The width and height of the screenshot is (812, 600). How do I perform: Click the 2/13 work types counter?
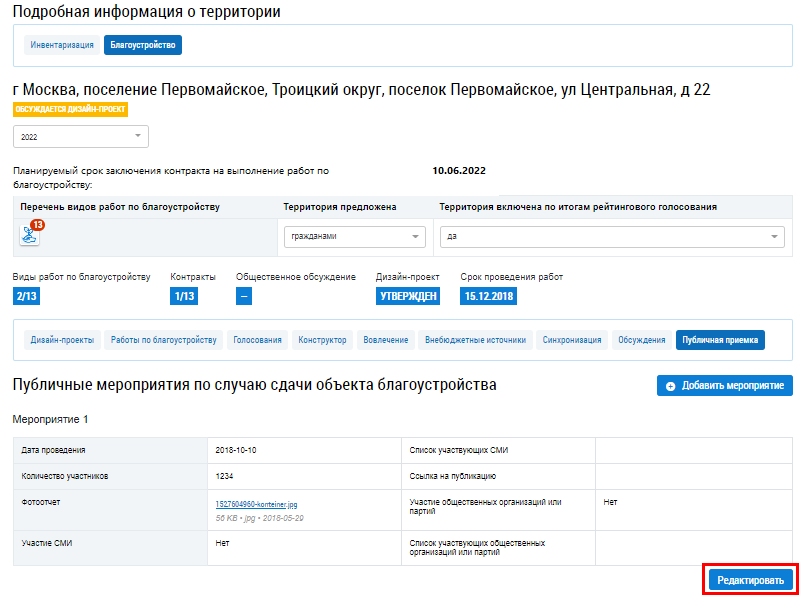point(27,296)
